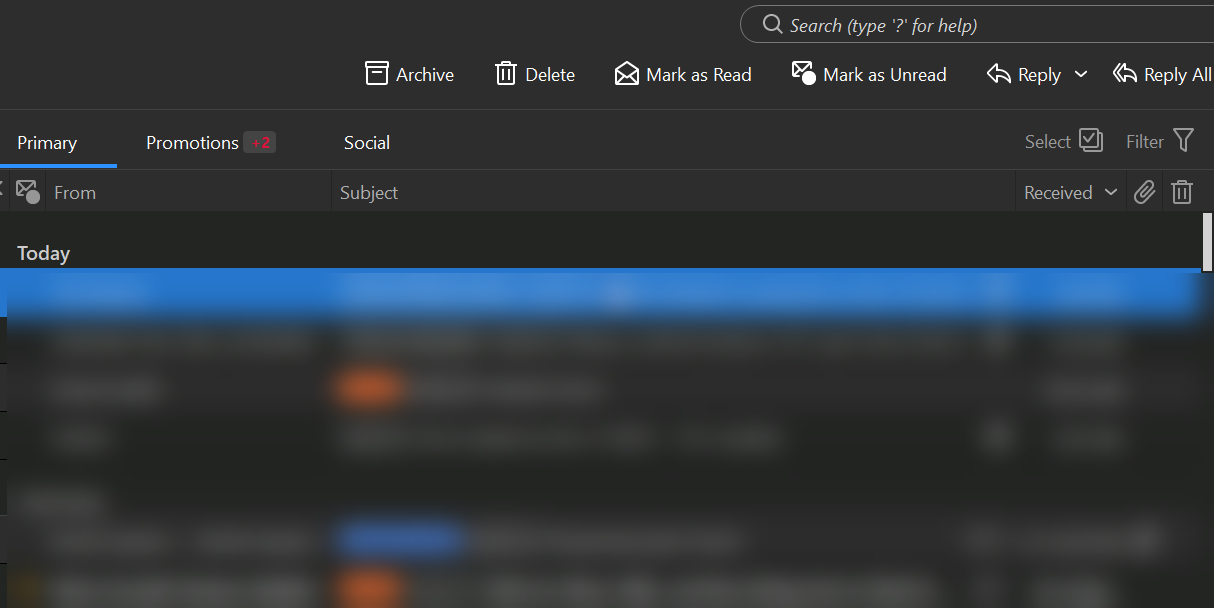The width and height of the screenshot is (1214, 608).
Task: Delete message using the toolbar trash icon
Action: [x=506, y=74]
